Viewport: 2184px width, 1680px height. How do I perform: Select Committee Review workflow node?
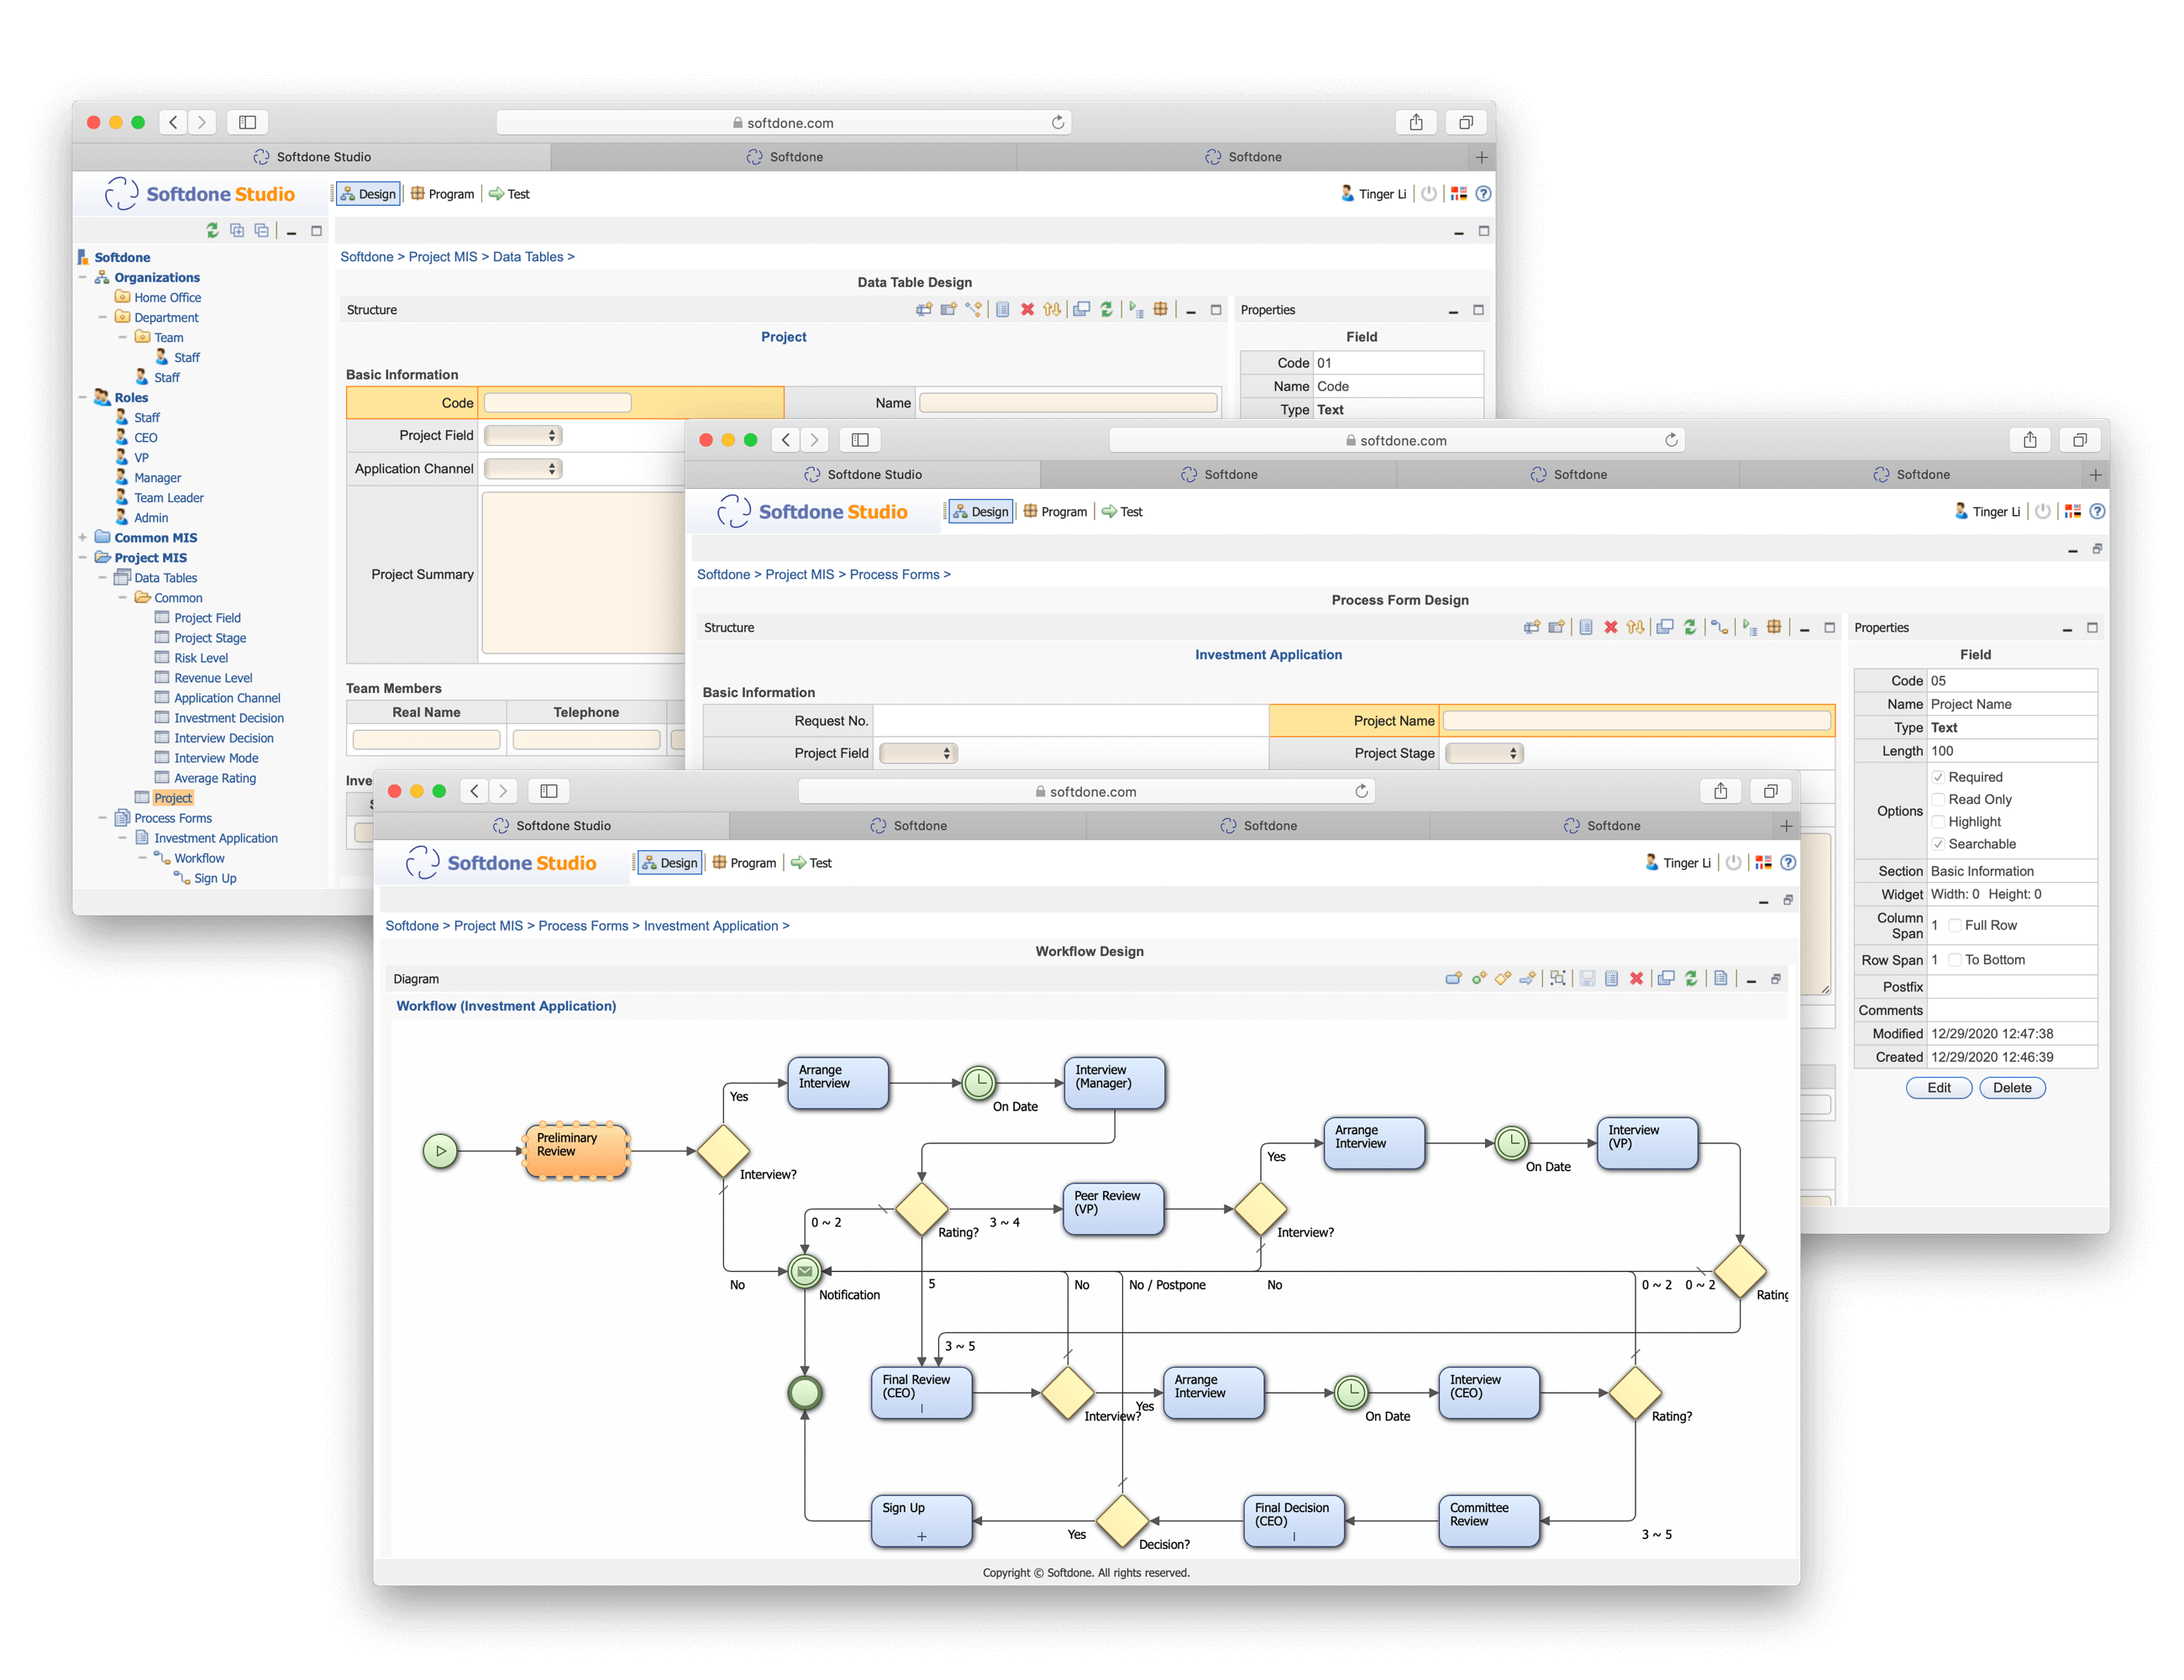coord(1489,1520)
